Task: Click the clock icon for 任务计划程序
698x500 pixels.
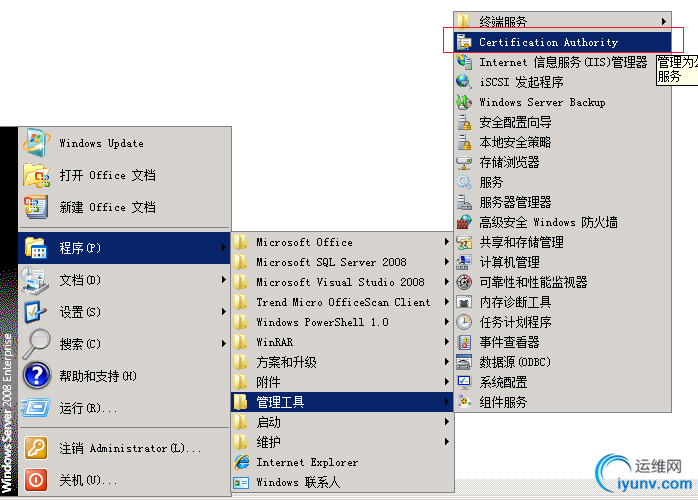Action: [464, 322]
